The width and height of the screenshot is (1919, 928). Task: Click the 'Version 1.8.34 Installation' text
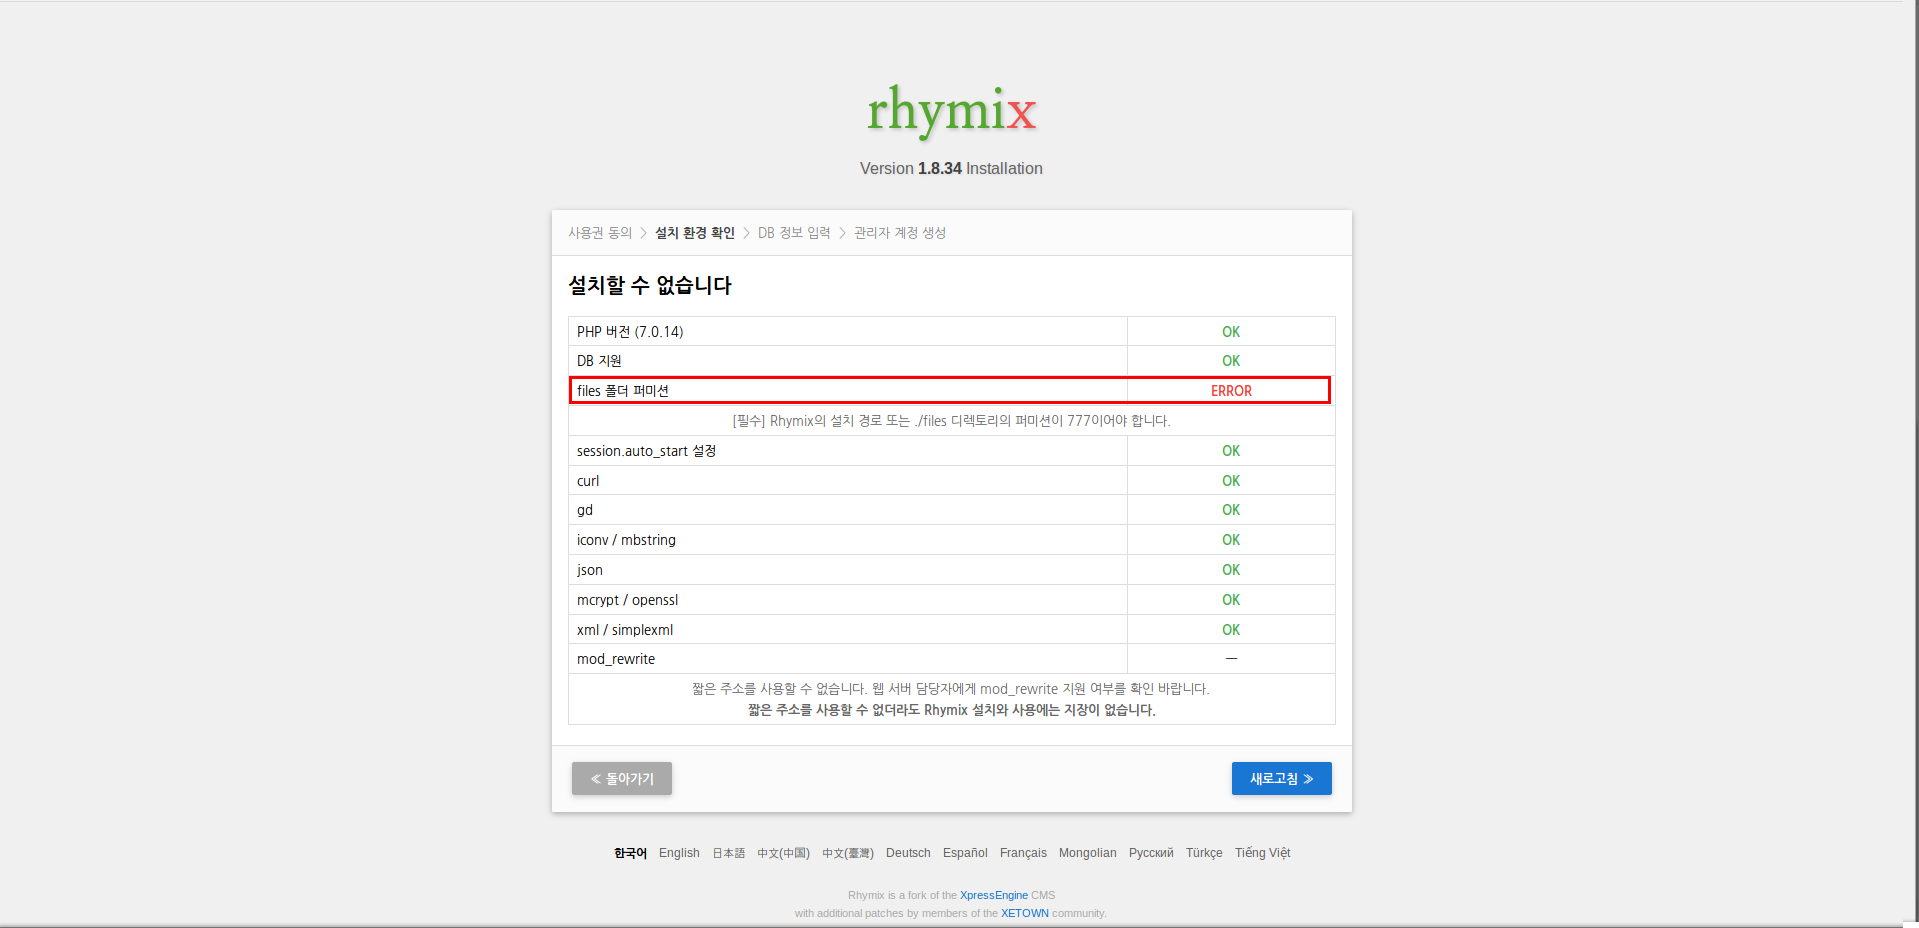[951, 169]
